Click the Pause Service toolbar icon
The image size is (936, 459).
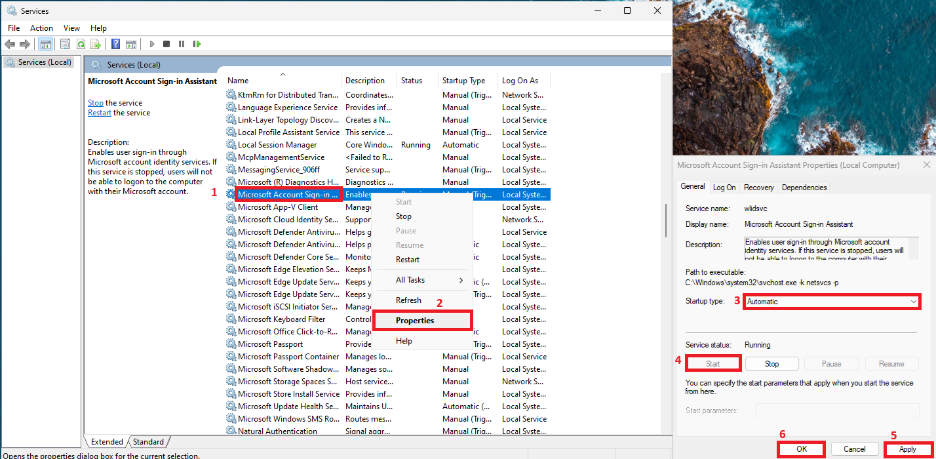tap(181, 44)
